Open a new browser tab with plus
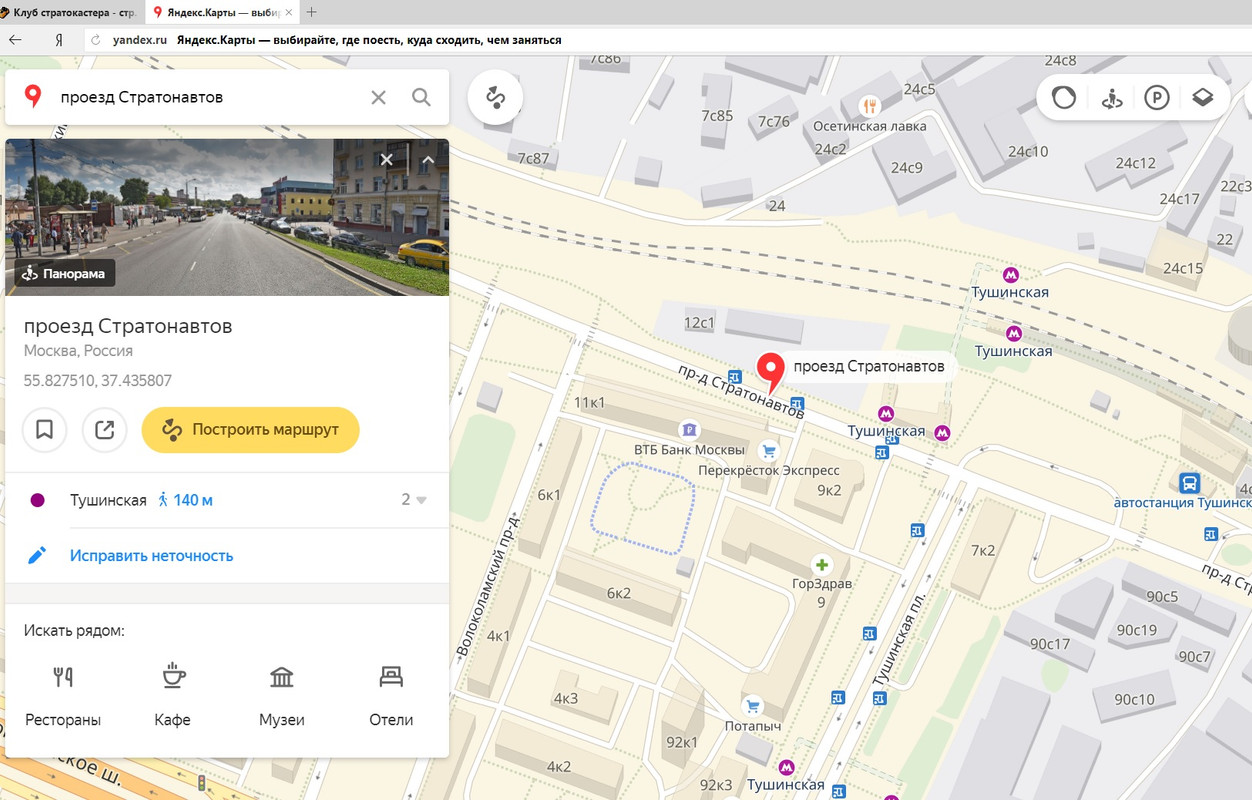 click(311, 12)
